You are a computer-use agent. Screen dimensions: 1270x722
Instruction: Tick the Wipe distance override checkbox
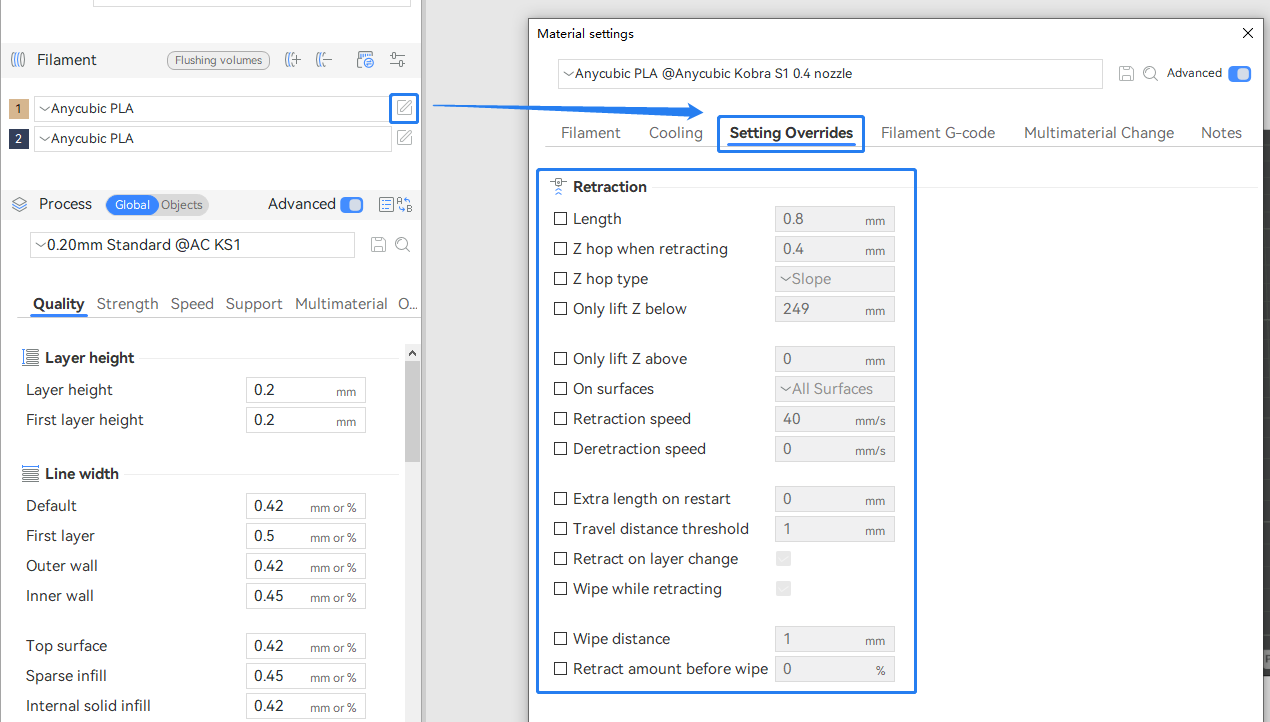pos(560,639)
